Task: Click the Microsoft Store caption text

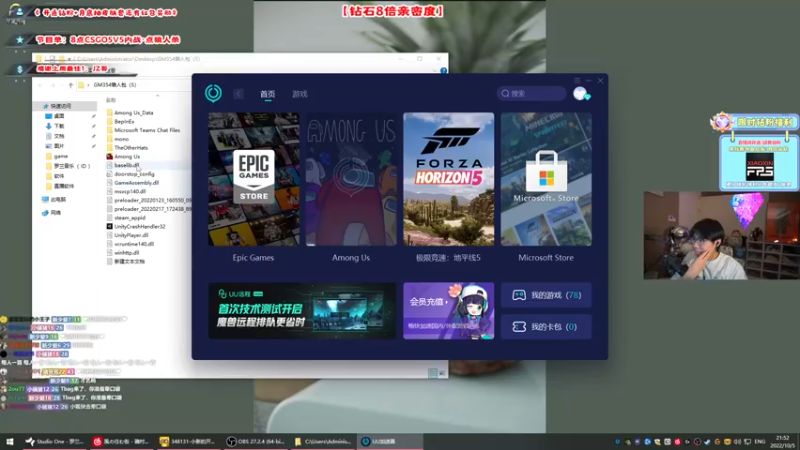Action: [x=546, y=258]
